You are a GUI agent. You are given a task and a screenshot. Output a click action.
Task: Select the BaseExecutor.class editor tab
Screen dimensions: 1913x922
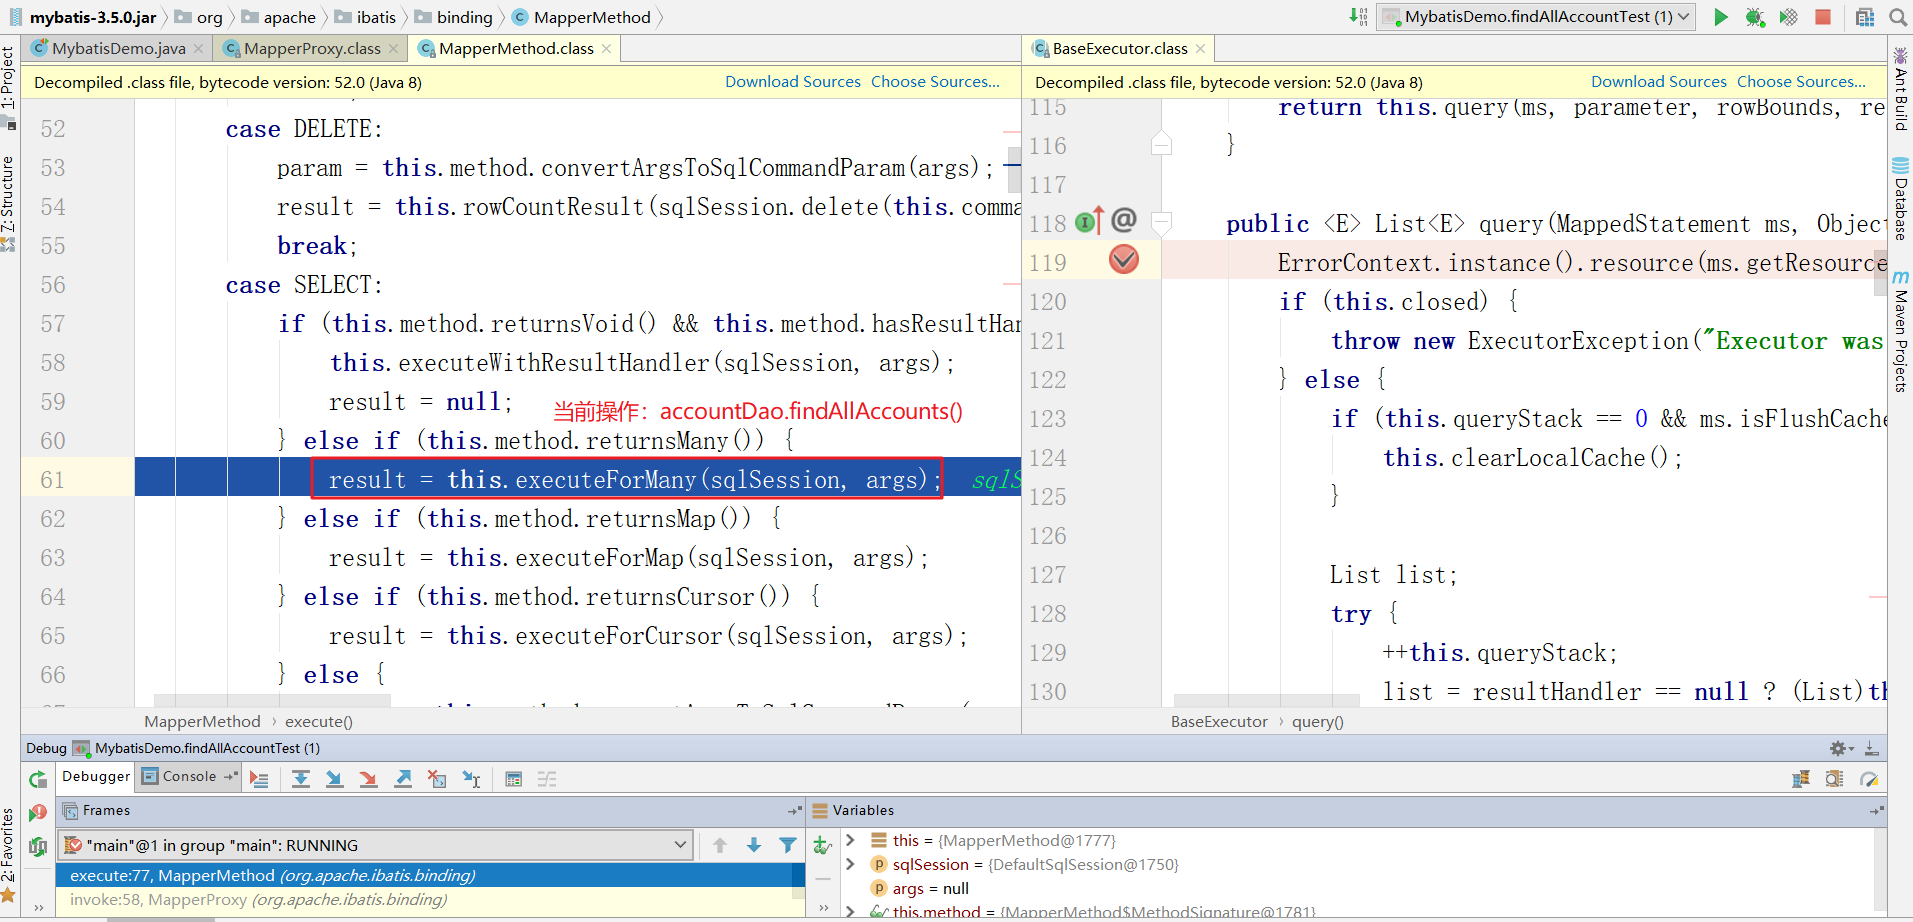(x=1120, y=48)
